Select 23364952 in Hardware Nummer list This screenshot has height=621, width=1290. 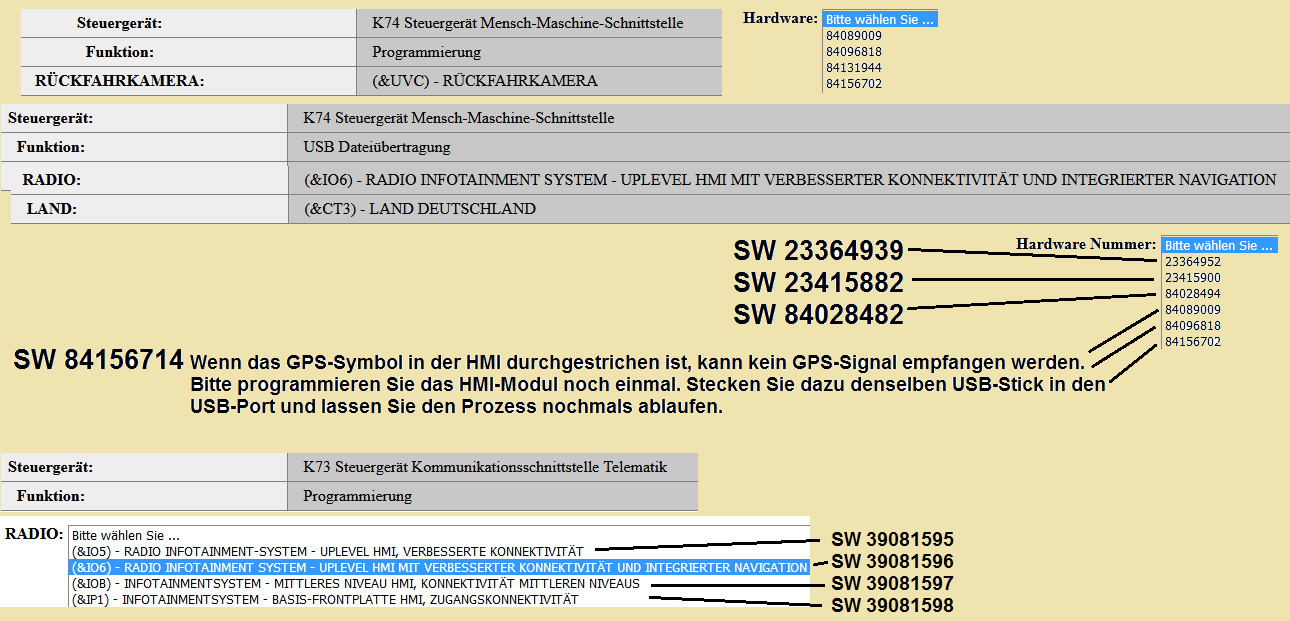pyautogui.click(x=1192, y=262)
